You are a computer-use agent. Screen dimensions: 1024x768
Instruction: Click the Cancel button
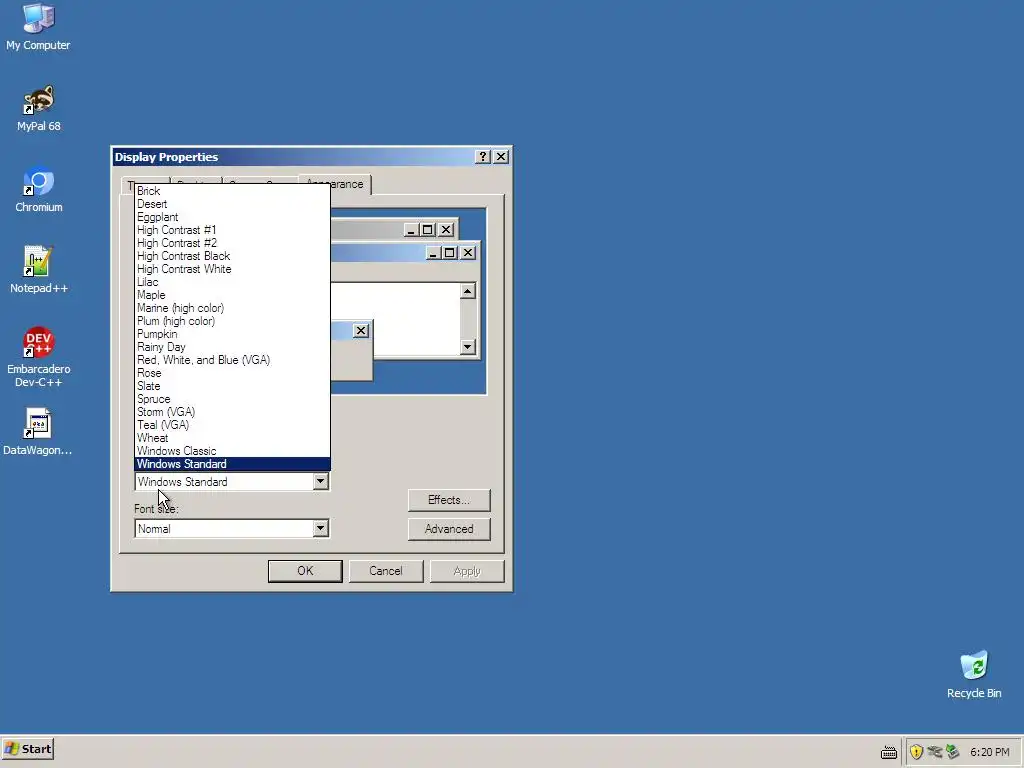386,571
